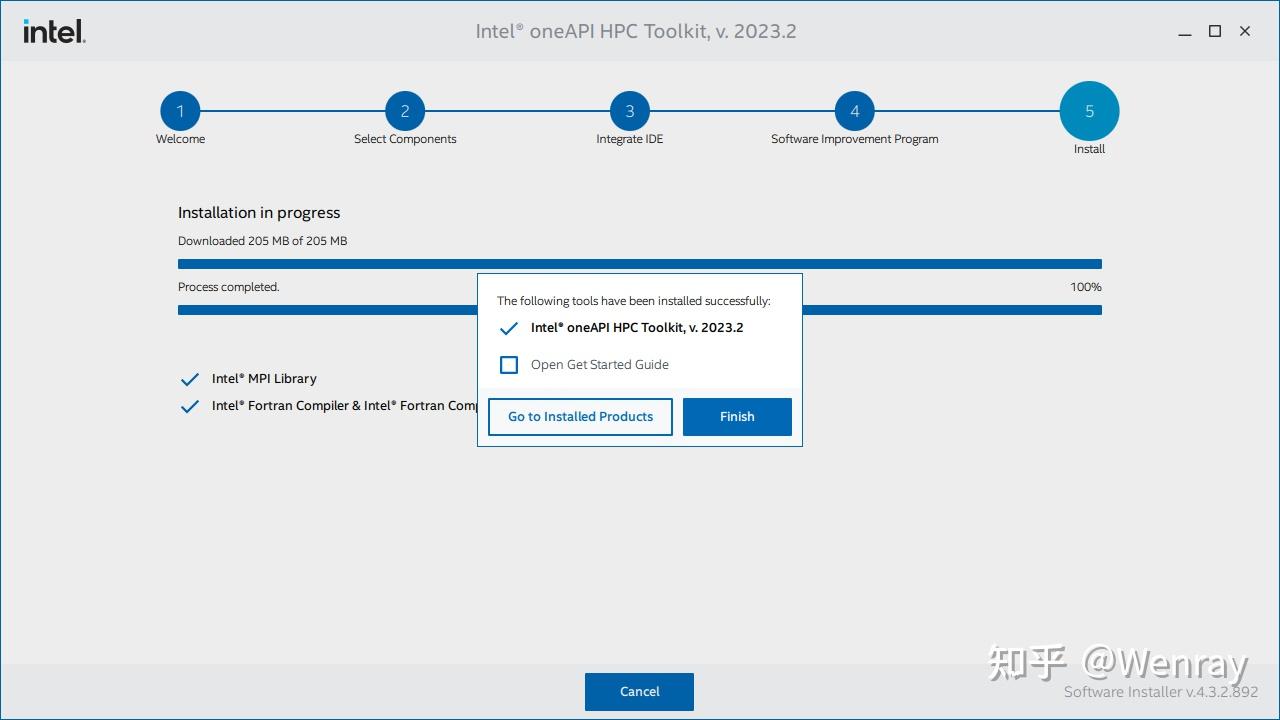Select the Welcome step circle
This screenshot has width=1280, height=720.
point(180,111)
